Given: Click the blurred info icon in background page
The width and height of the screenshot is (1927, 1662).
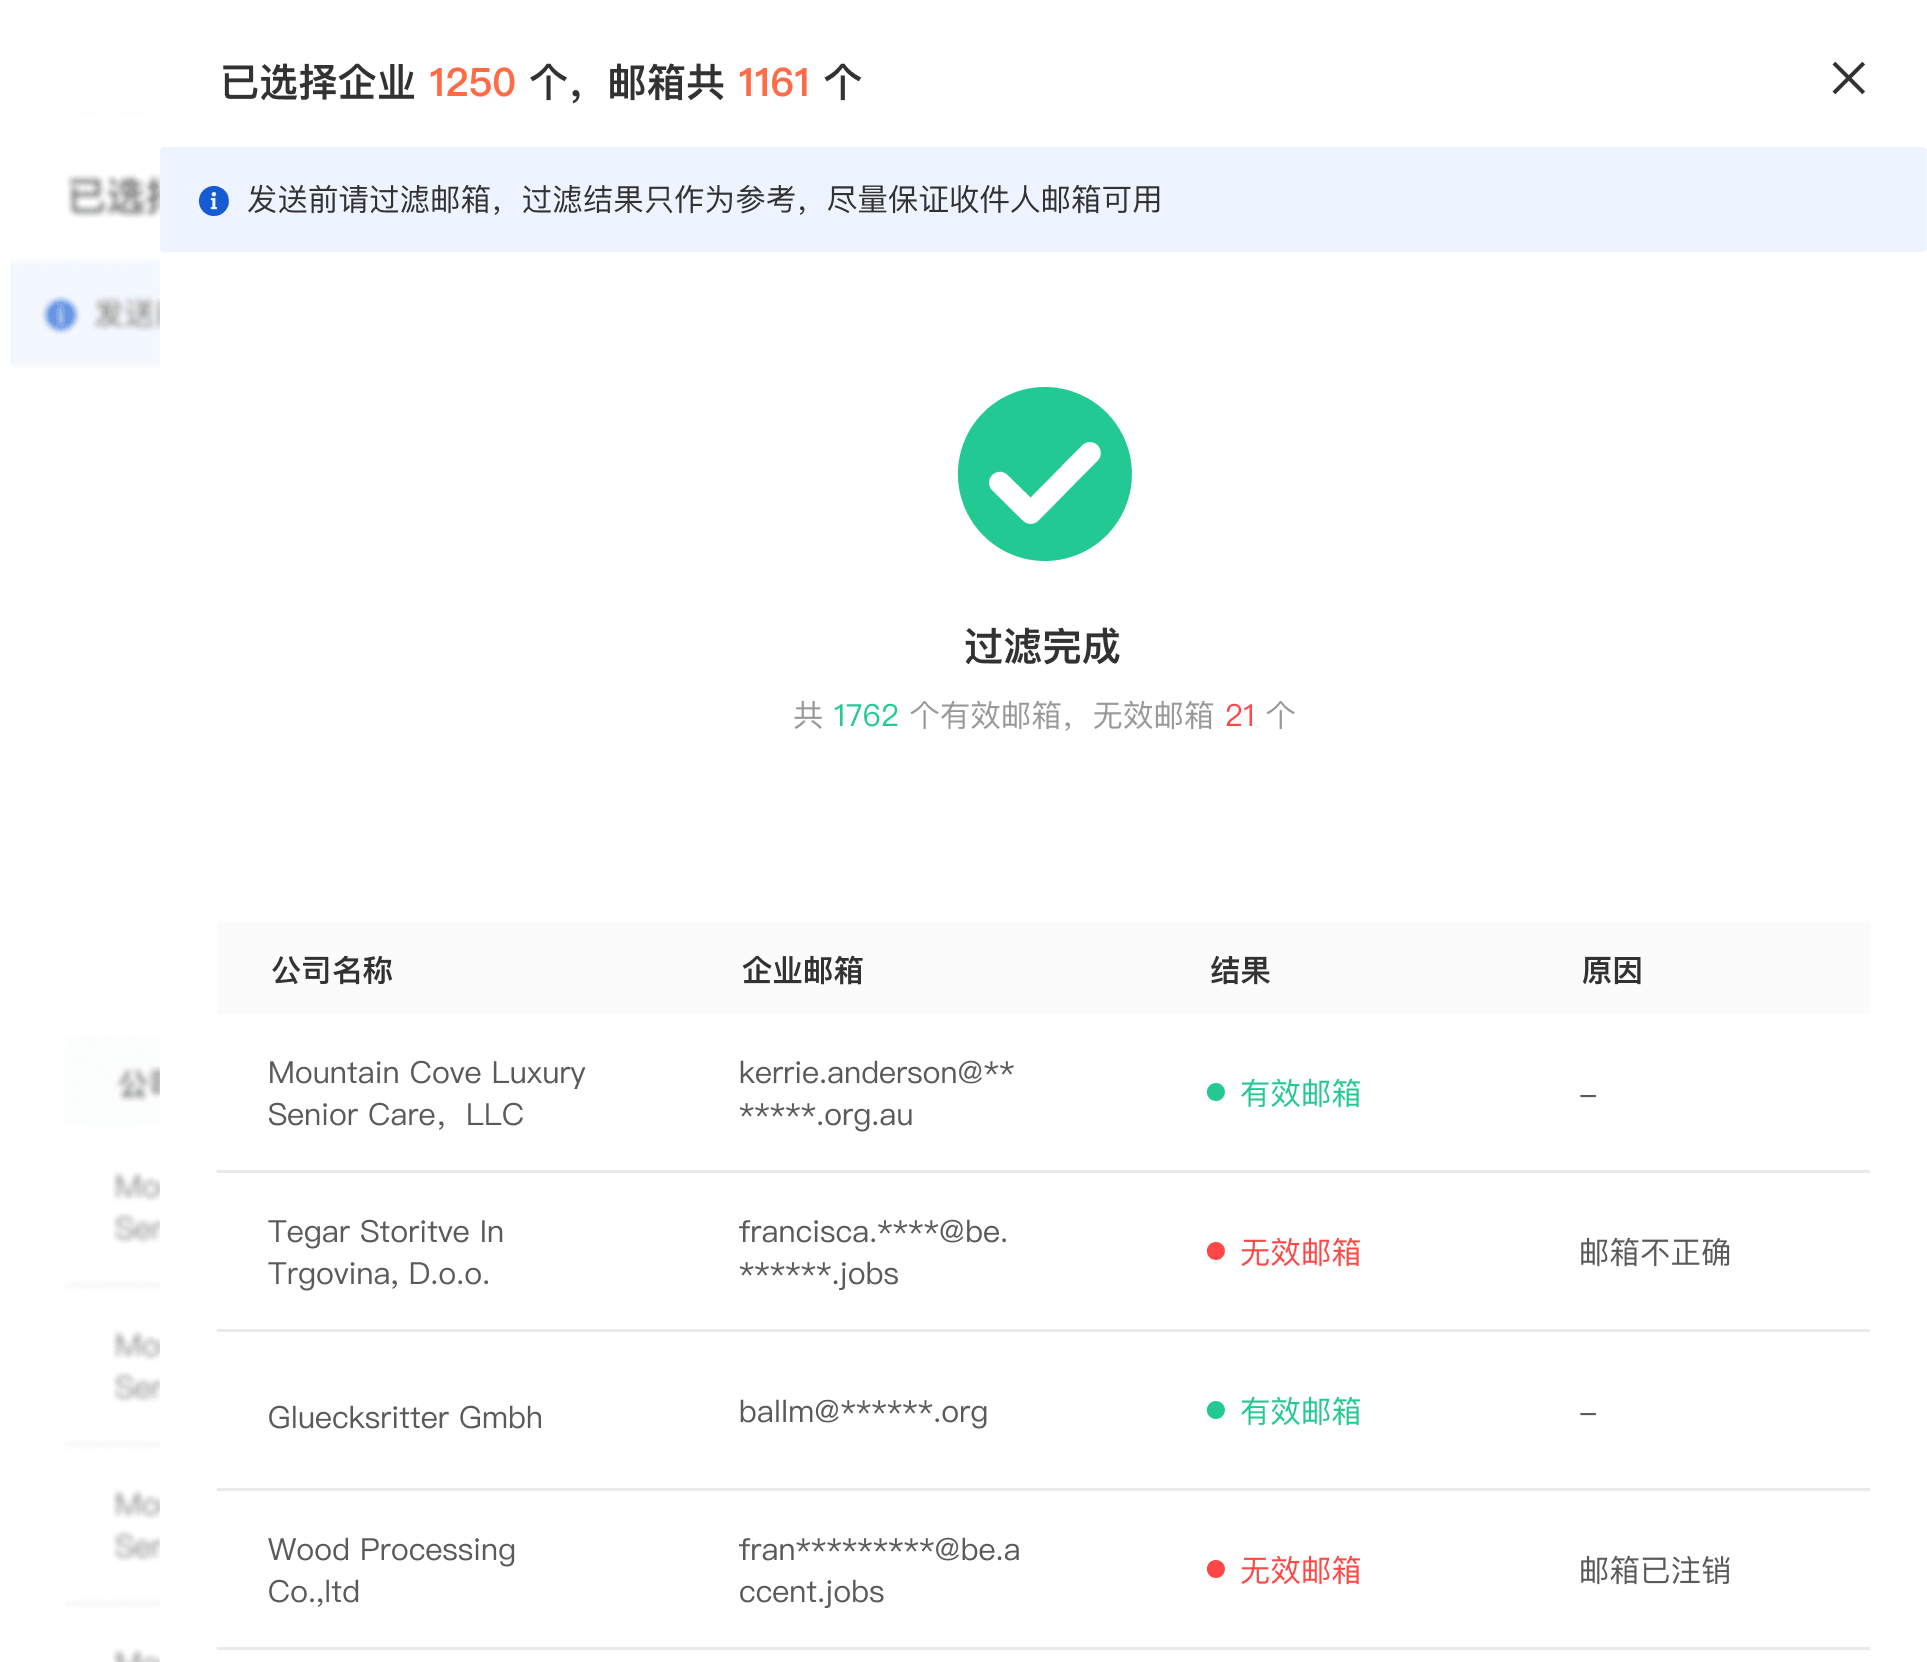Looking at the screenshot, I should [61, 315].
